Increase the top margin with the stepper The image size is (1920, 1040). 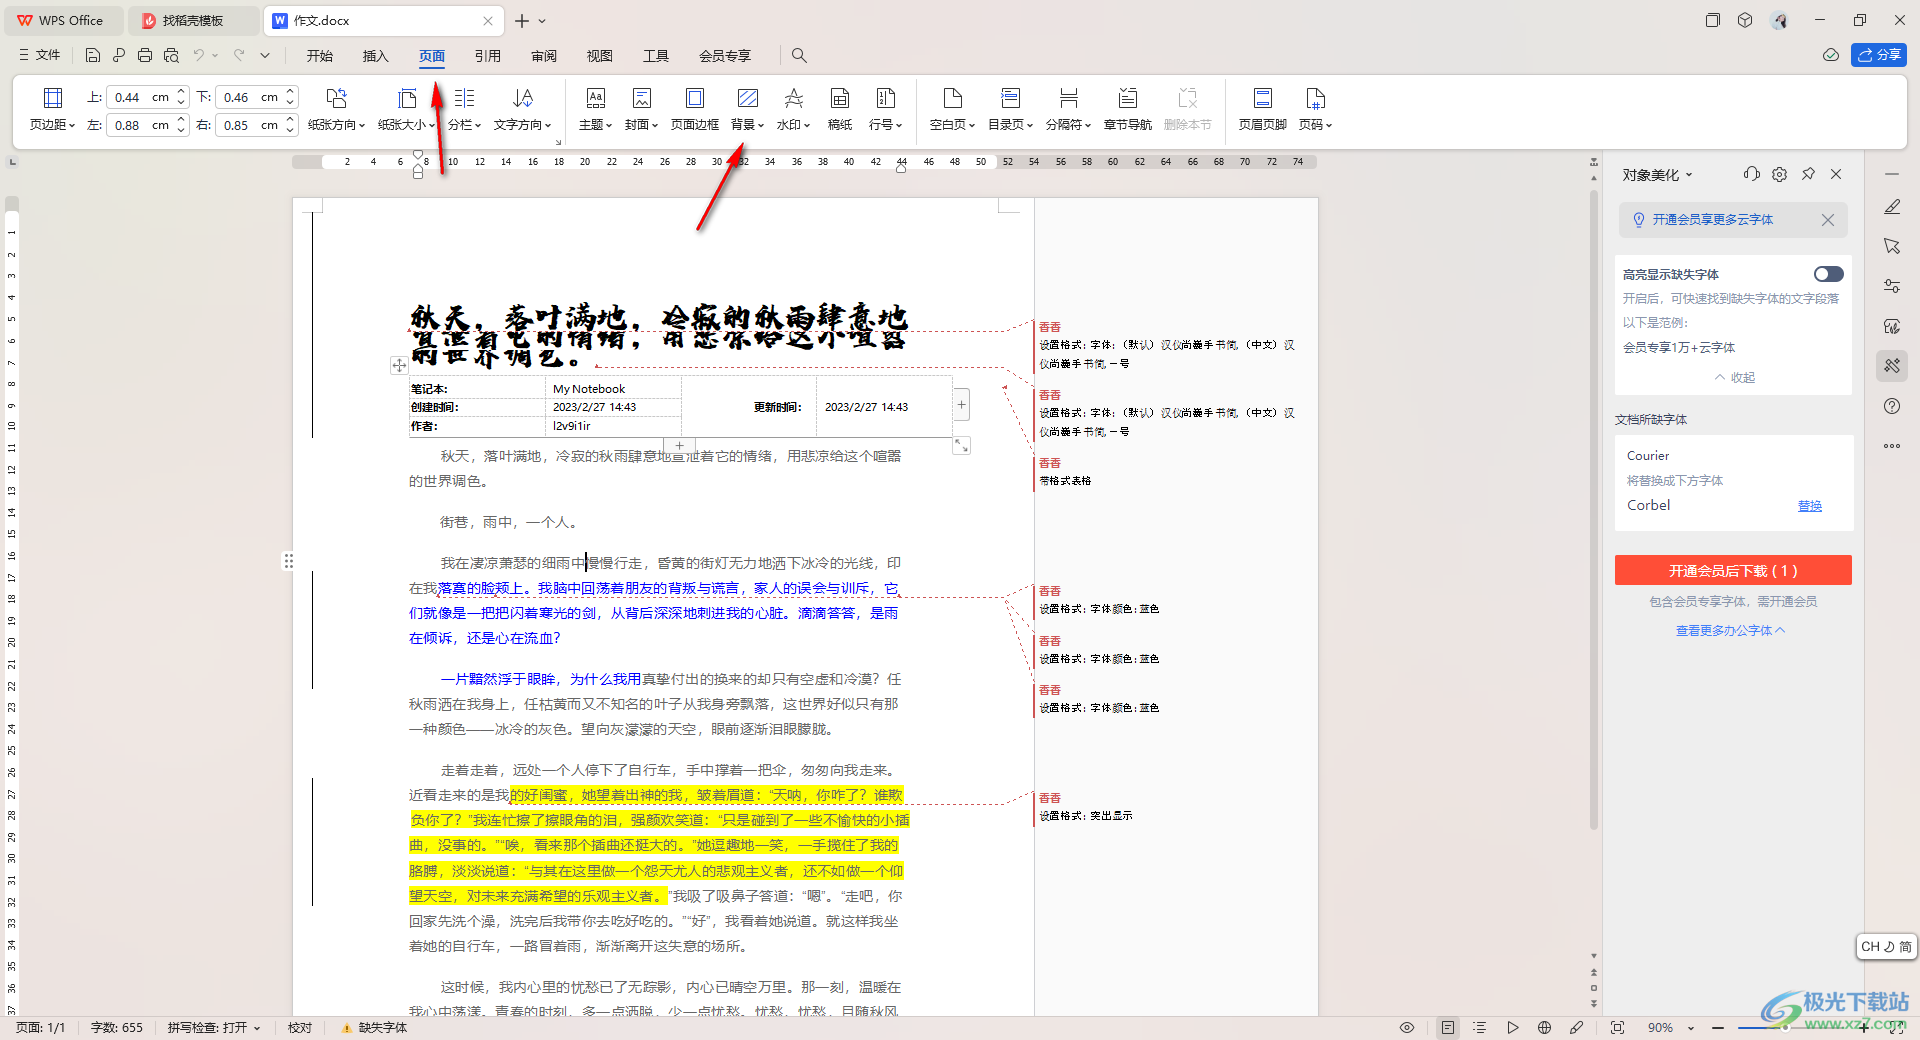181,92
